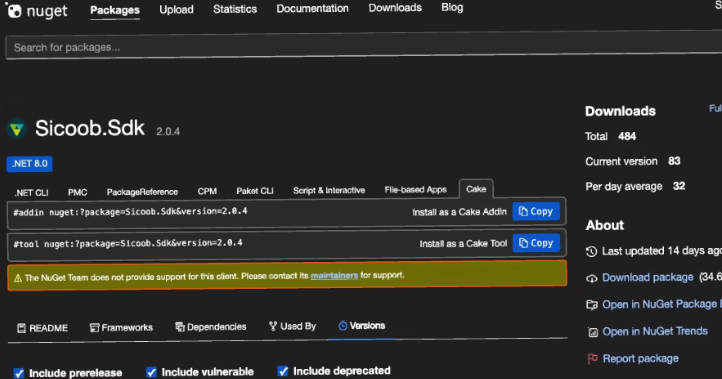This screenshot has height=379, width=722.
Task: Click Last updated 14 days ago text
Action: 662,251
